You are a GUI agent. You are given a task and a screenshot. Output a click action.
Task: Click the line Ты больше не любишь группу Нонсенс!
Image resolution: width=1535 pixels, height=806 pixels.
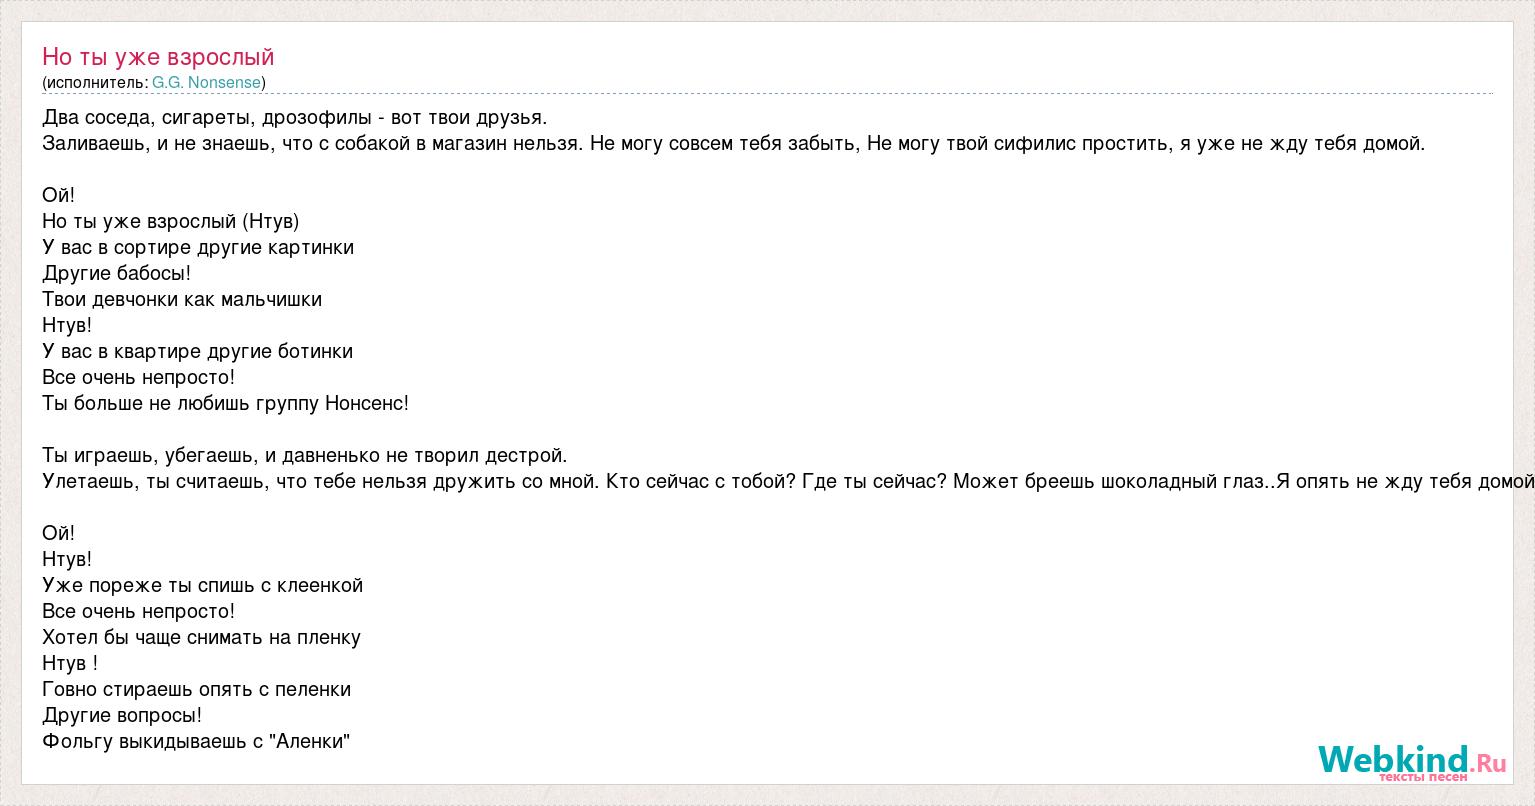click(x=226, y=403)
